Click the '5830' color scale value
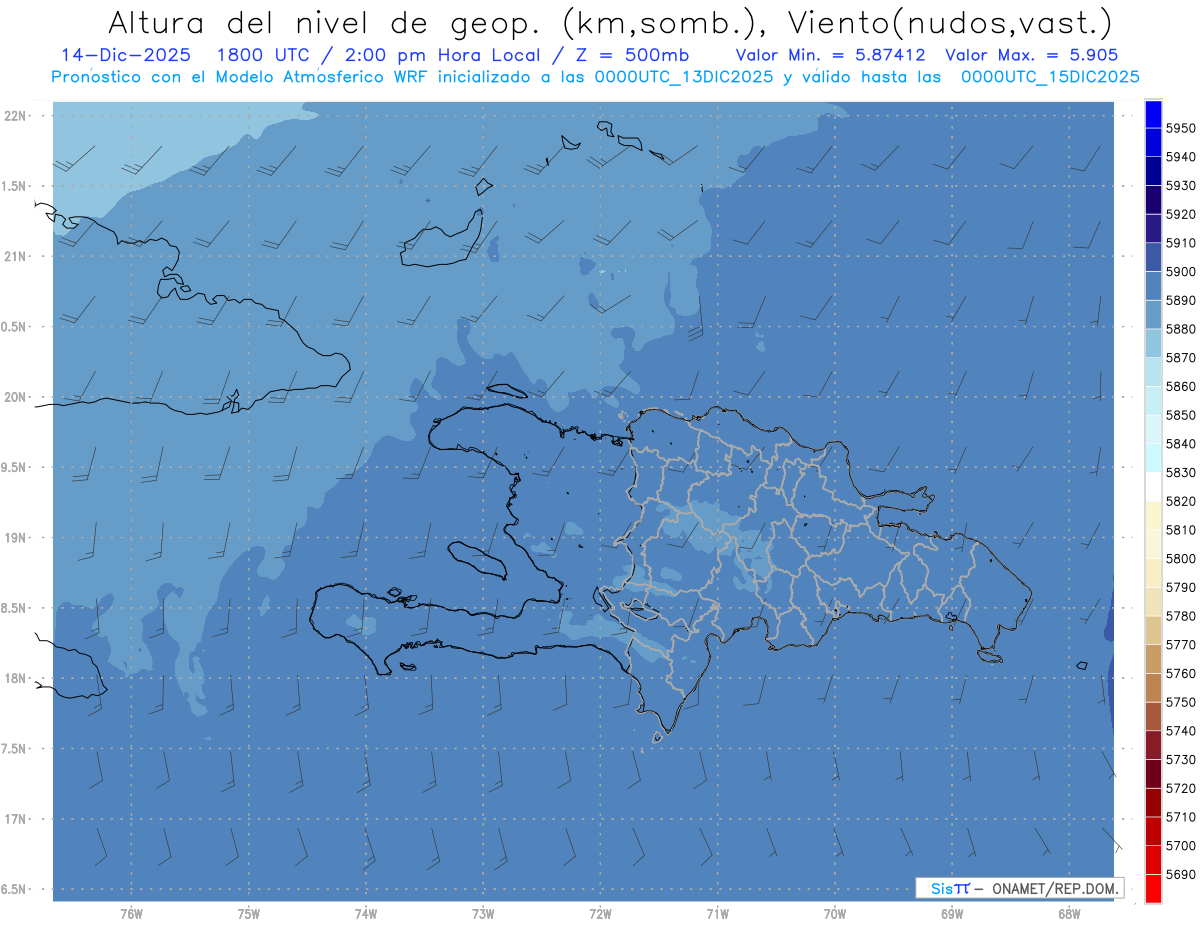 1180,473
